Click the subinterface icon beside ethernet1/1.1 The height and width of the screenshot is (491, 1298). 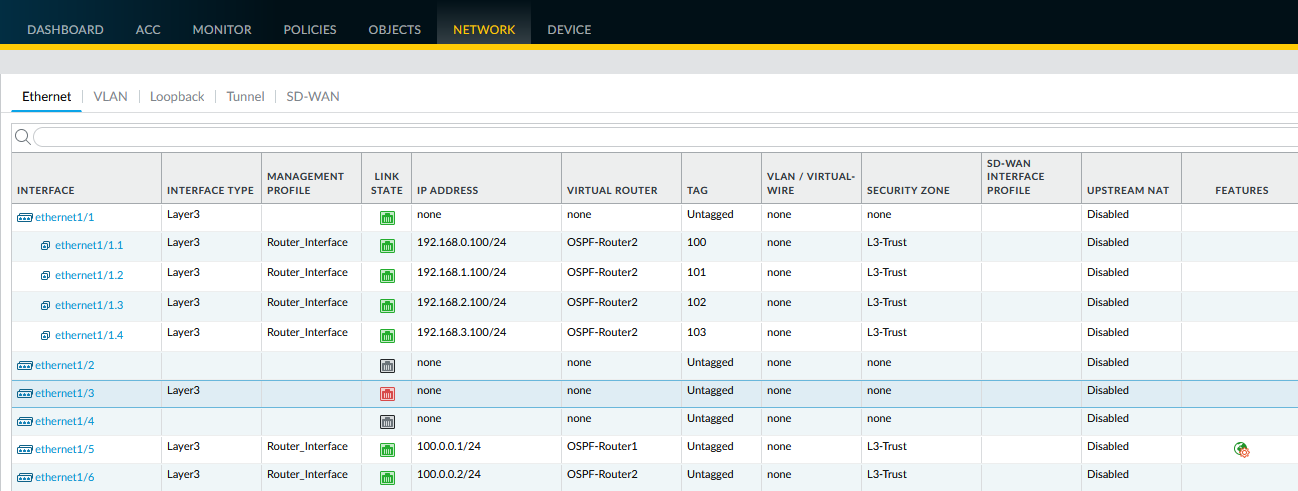coord(45,246)
